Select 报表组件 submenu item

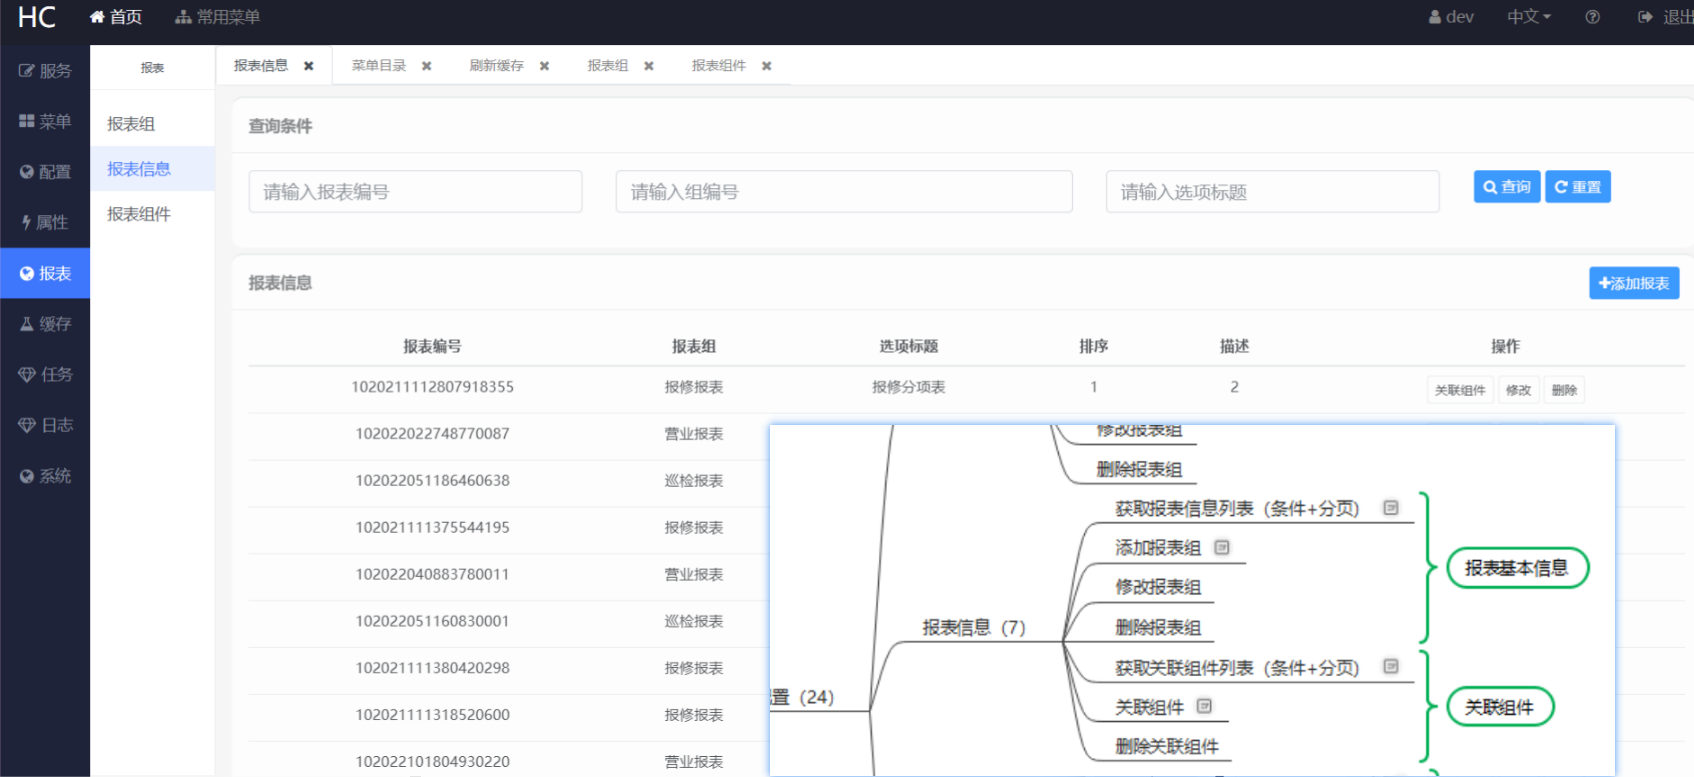tap(152, 214)
